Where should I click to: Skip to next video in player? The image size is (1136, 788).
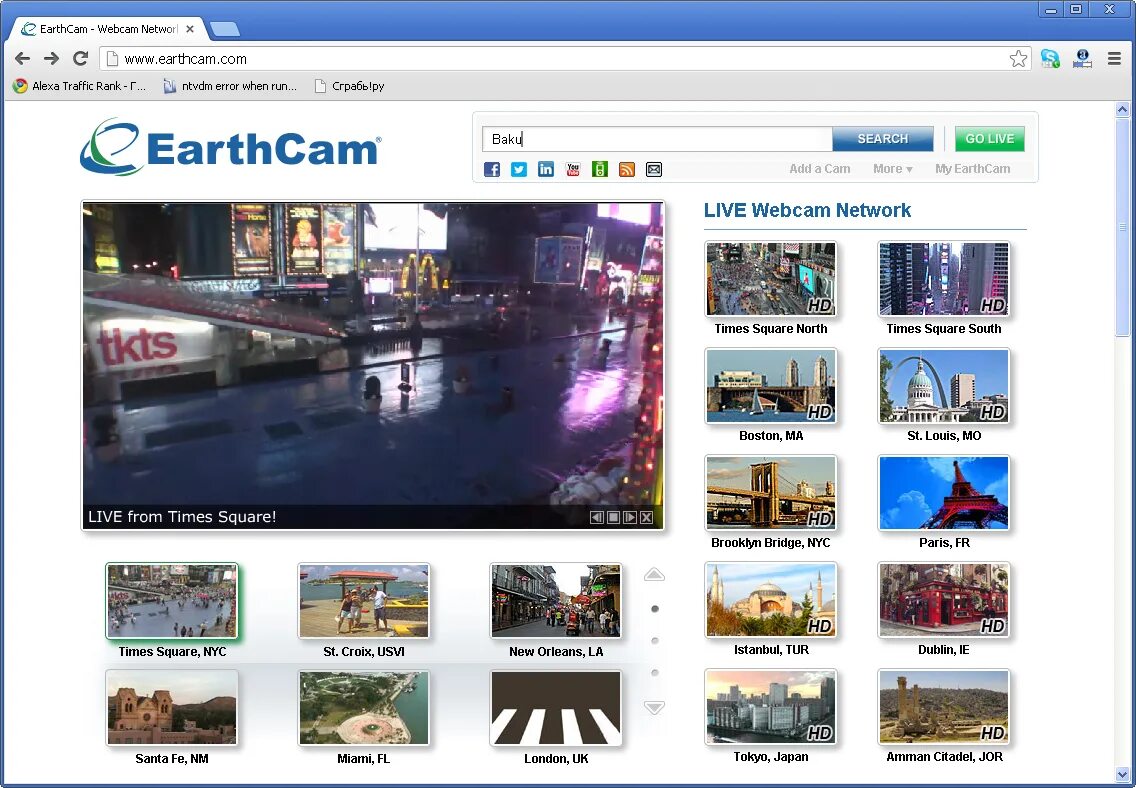pyautogui.click(x=630, y=517)
